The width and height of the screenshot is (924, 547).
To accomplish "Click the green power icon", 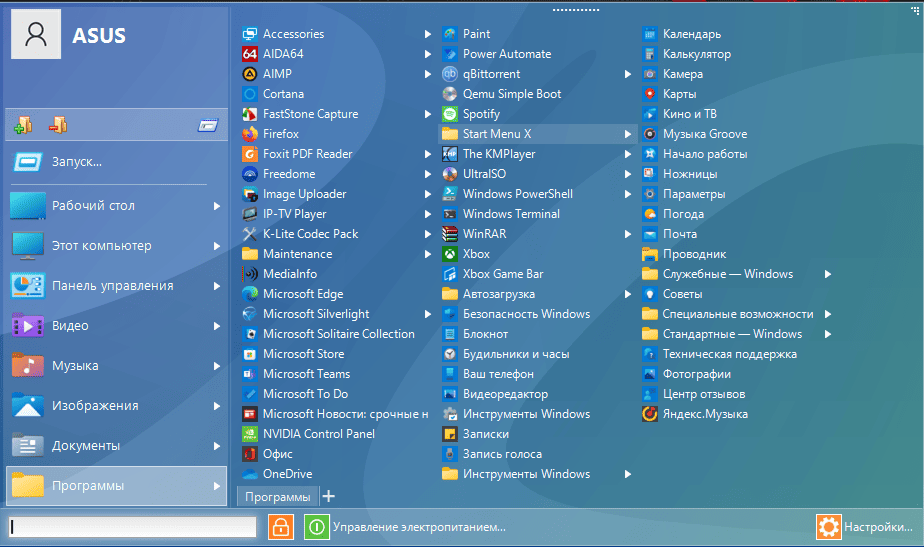I will (x=316, y=526).
